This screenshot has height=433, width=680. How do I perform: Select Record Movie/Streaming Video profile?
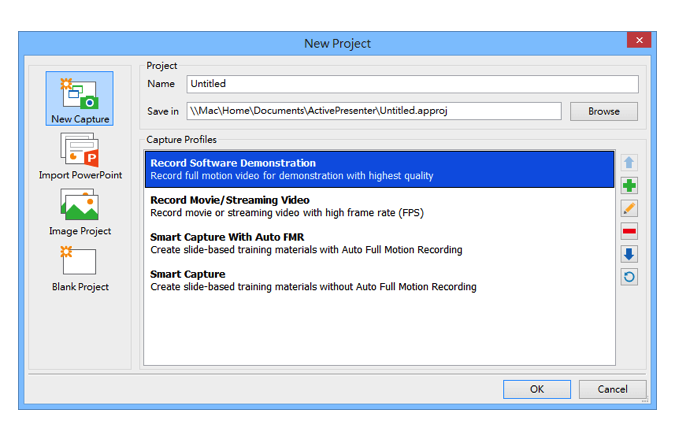[x=379, y=206]
